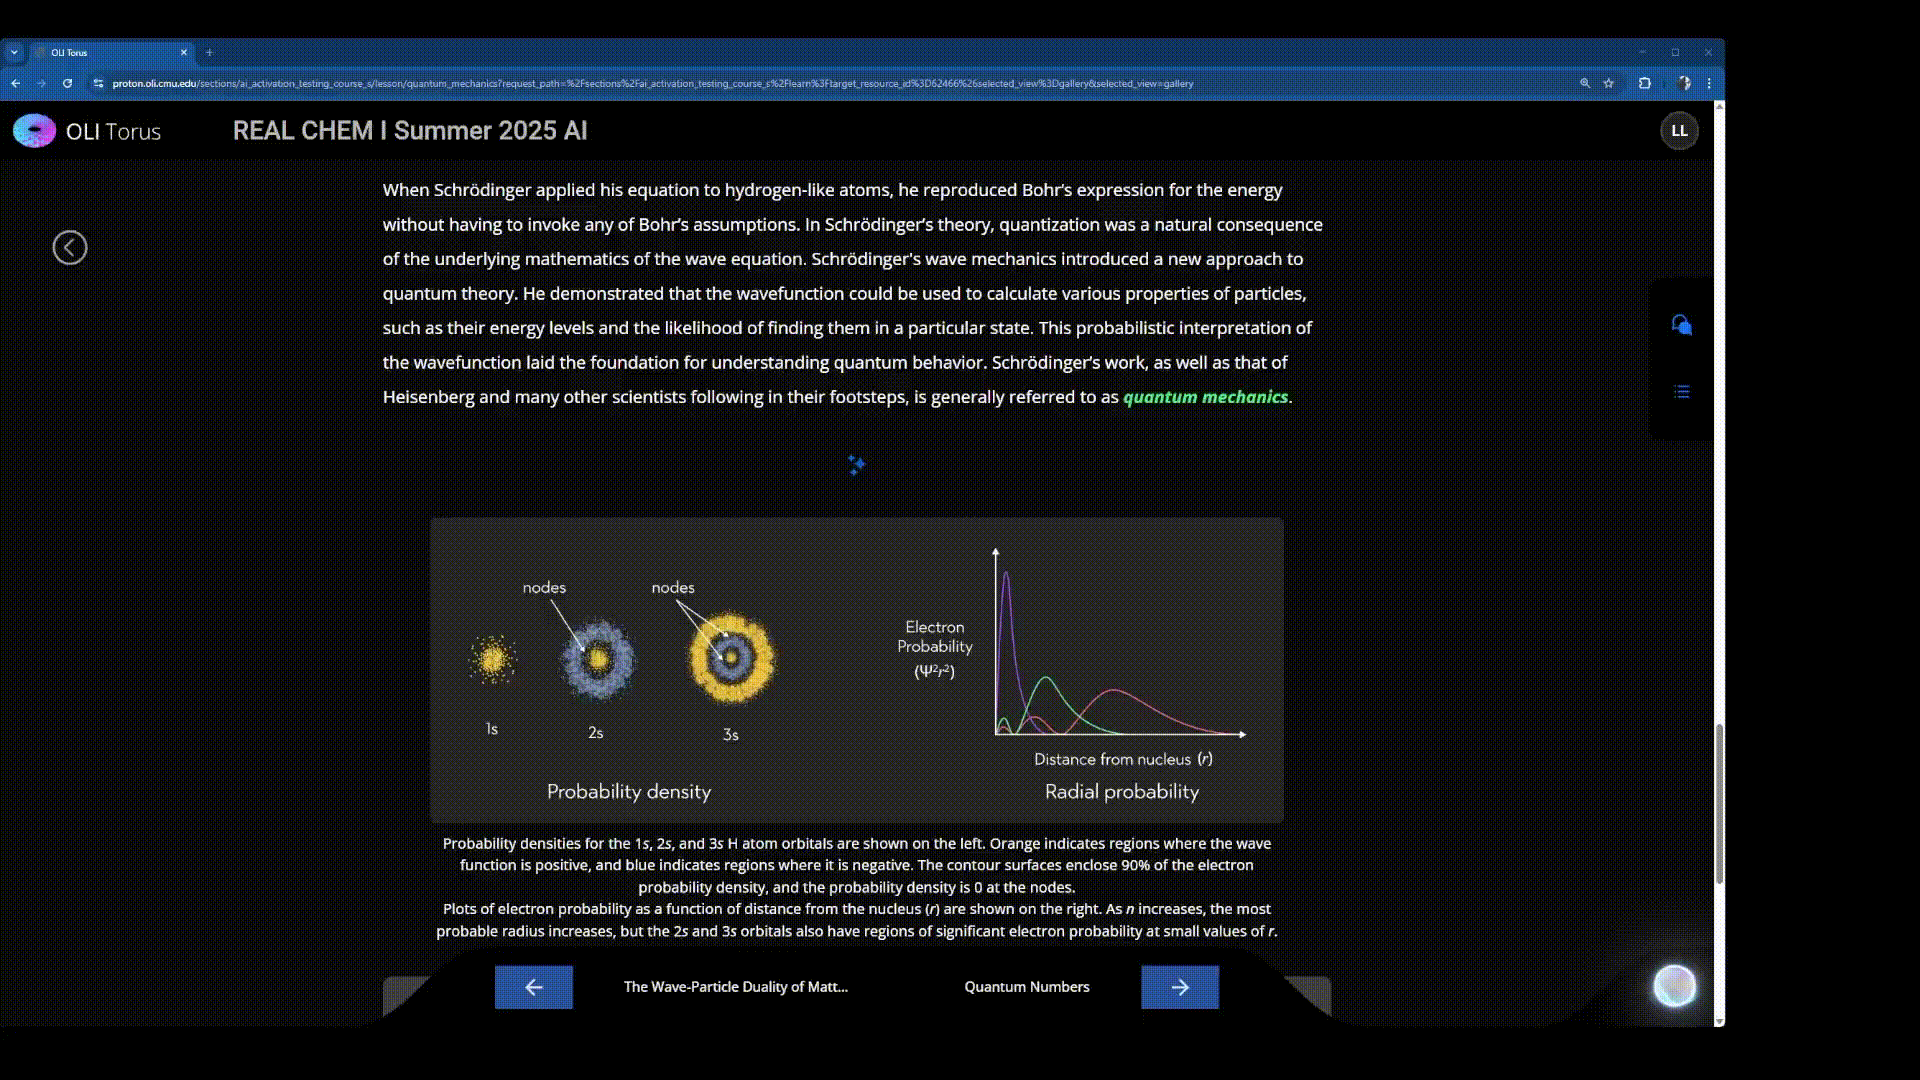Open the AI assistant sparkle icon below paragraph
This screenshot has height=1080, width=1920.
point(856,465)
